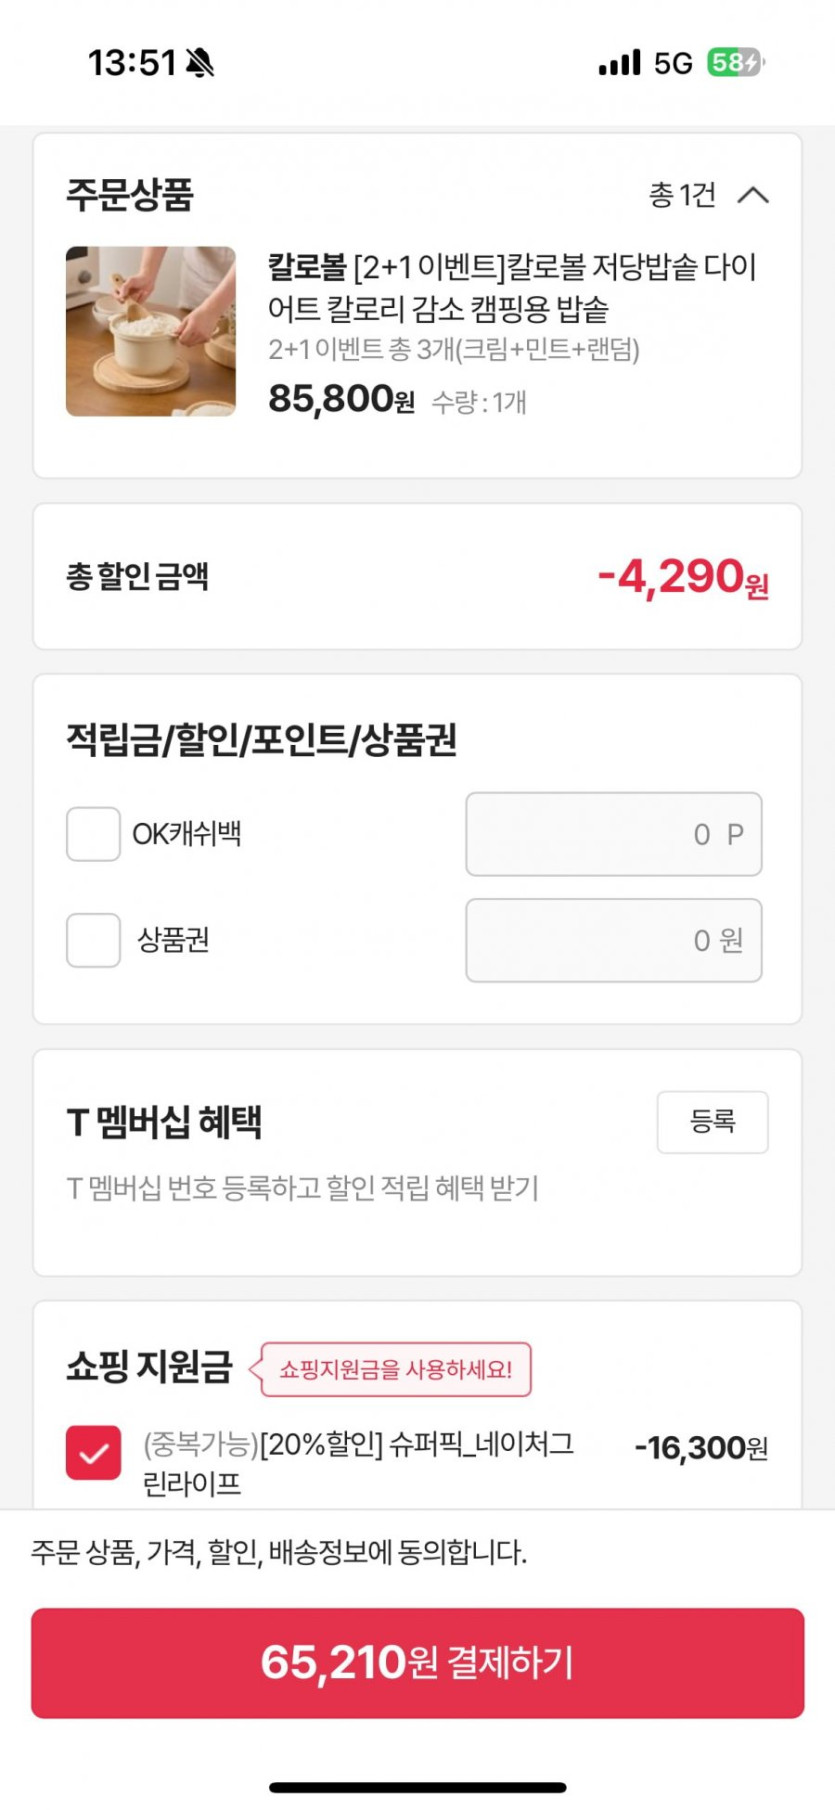
Task: Uncheck the 슈퍼픽 20% discount checkbox
Action: (x=93, y=1452)
